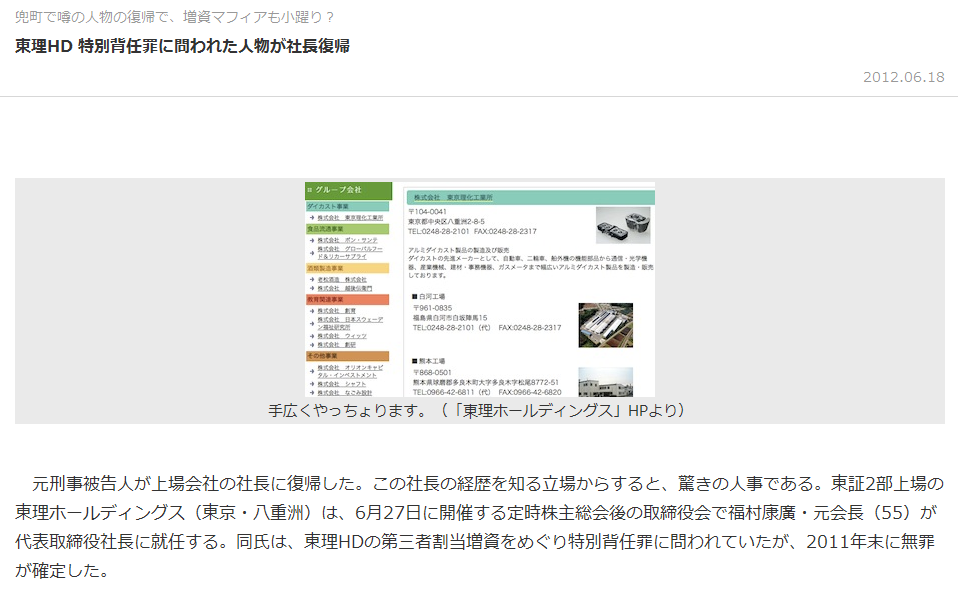
Task: Click the headline 東理HD 特別背任罪に問われた人物が社長復帰
Action: tap(182, 46)
